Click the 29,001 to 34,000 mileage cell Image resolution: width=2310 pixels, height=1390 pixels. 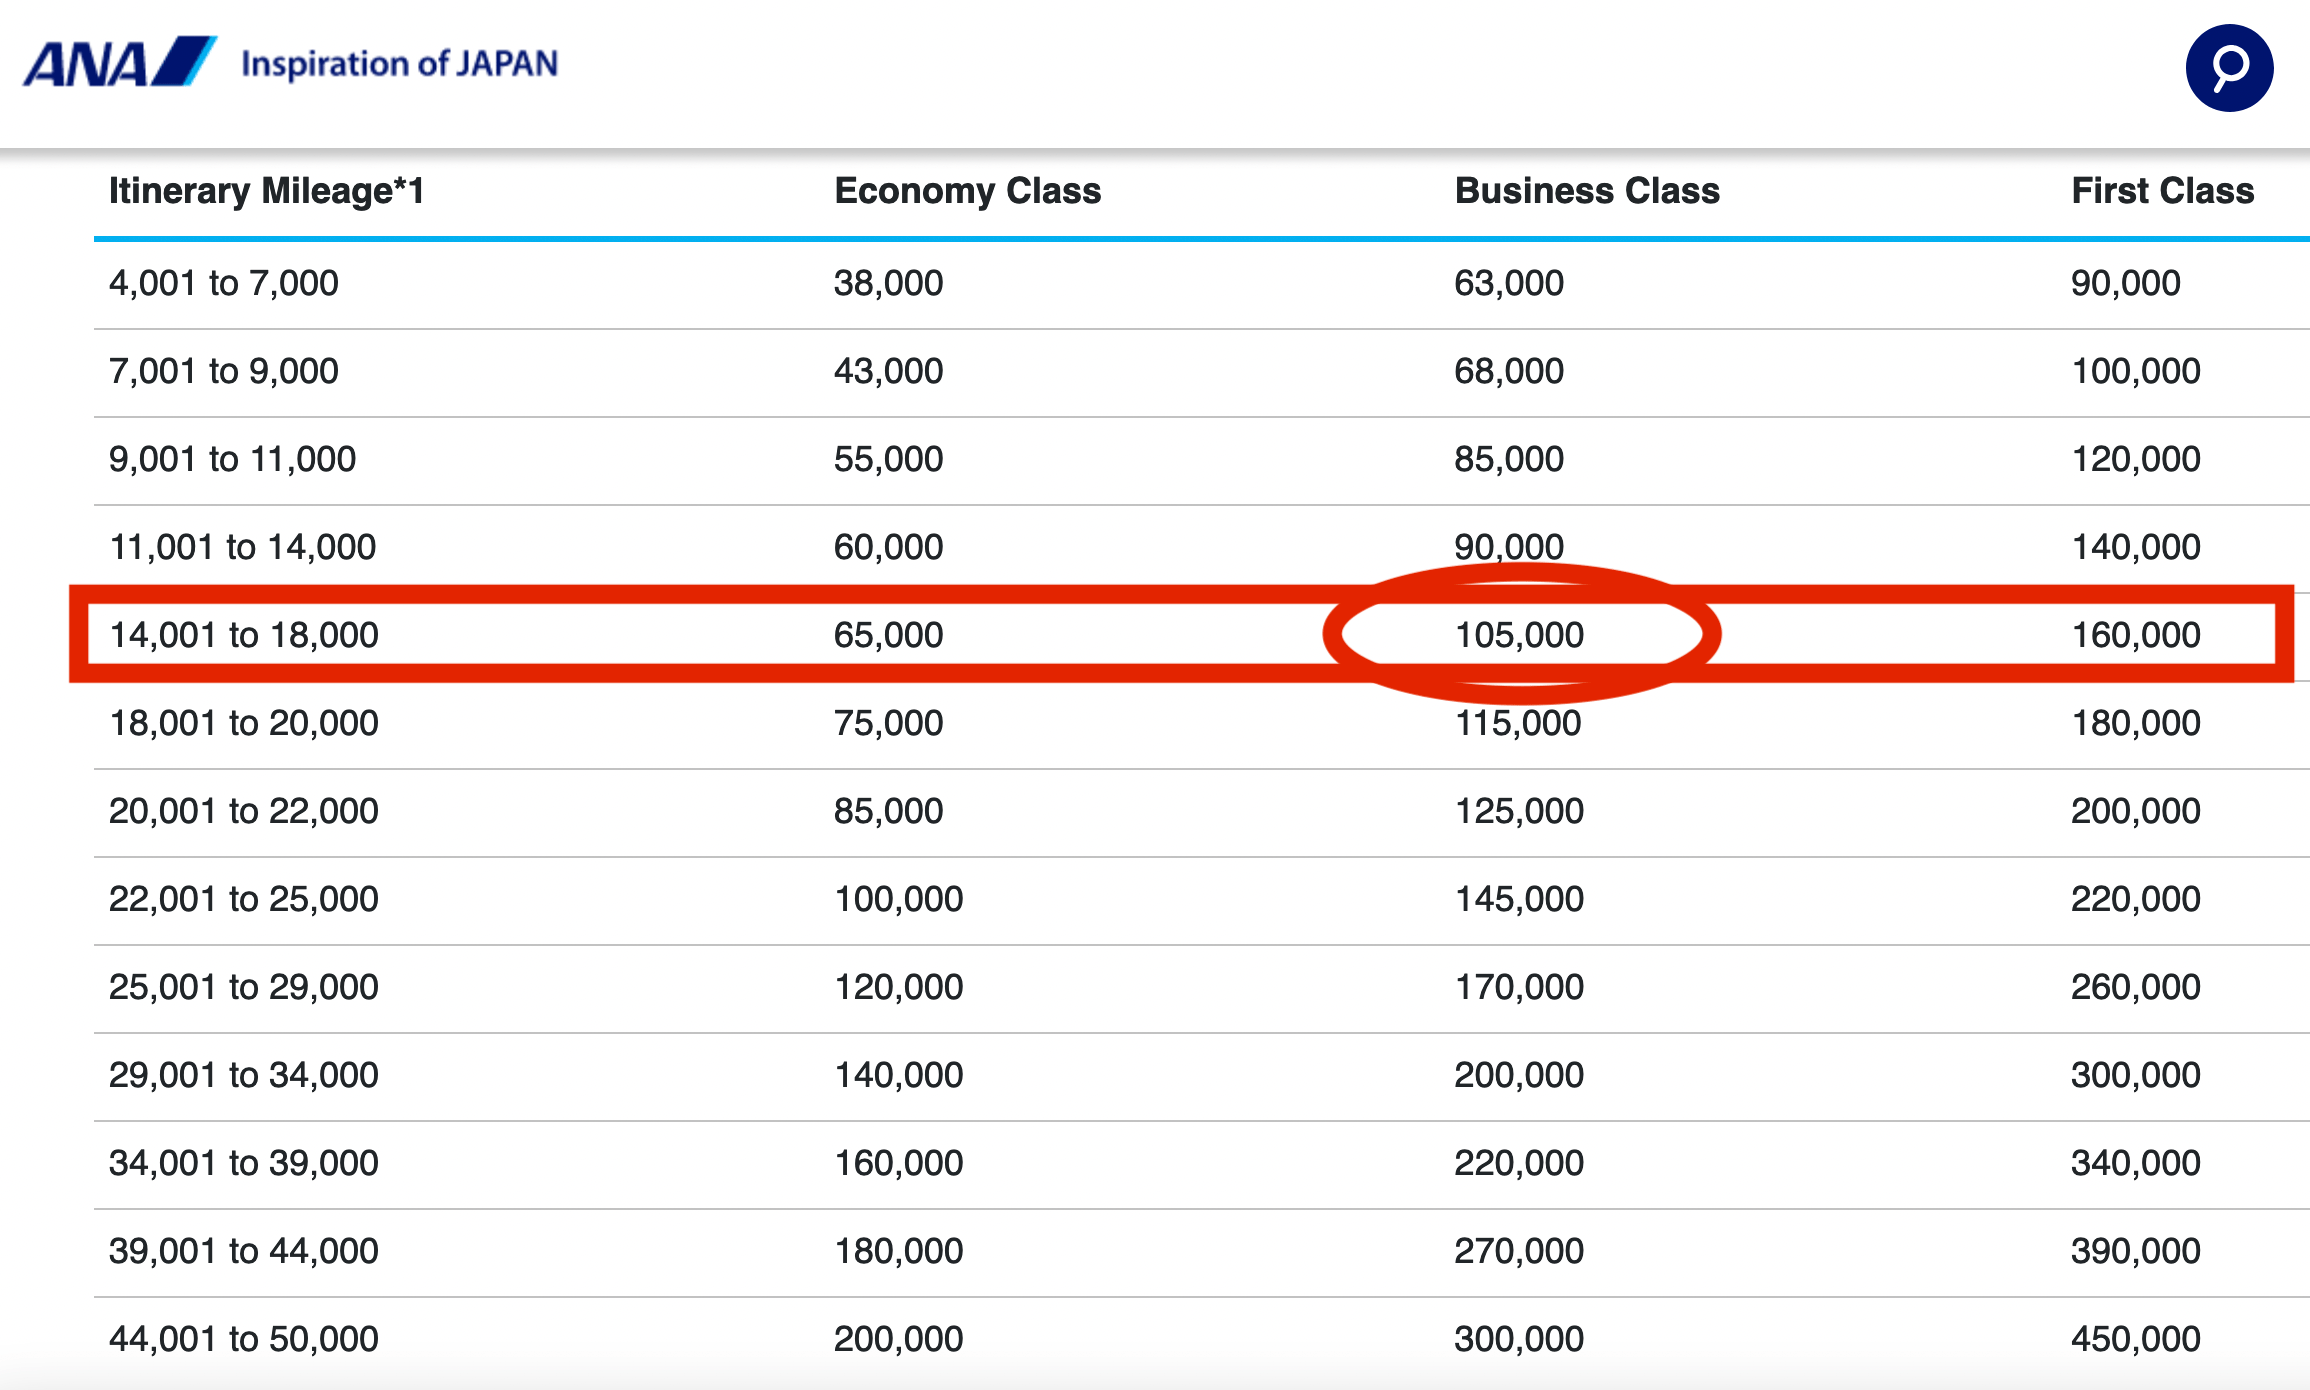244,1075
